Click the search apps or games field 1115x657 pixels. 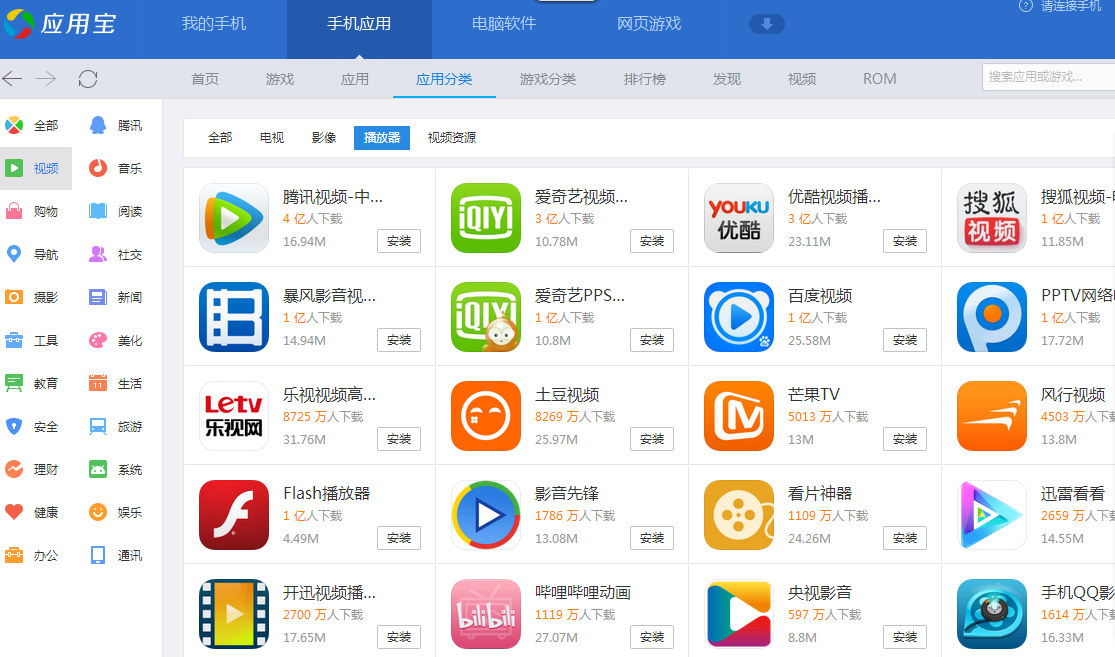(1048, 77)
